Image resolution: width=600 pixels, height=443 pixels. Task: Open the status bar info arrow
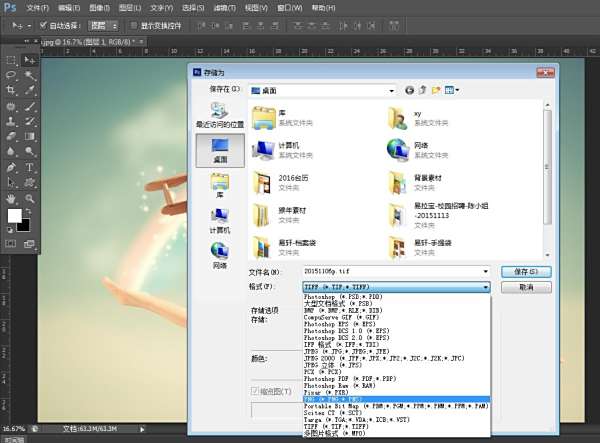click(142, 429)
